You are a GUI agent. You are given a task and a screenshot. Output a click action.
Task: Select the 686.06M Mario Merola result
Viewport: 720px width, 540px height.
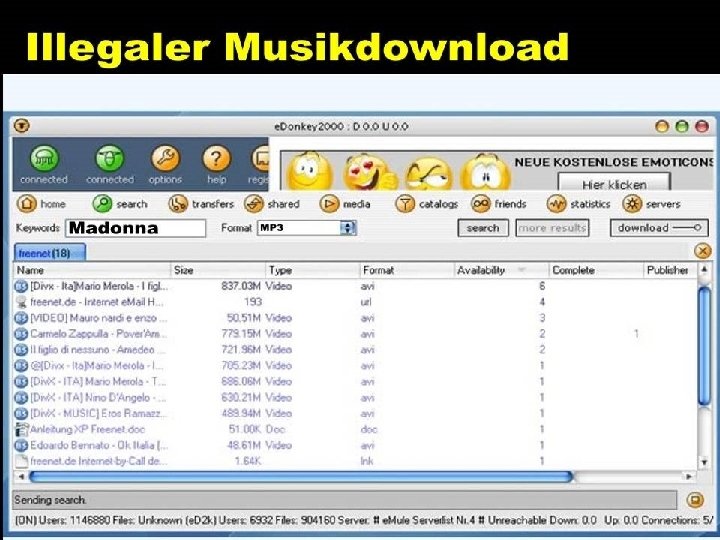tap(355, 382)
